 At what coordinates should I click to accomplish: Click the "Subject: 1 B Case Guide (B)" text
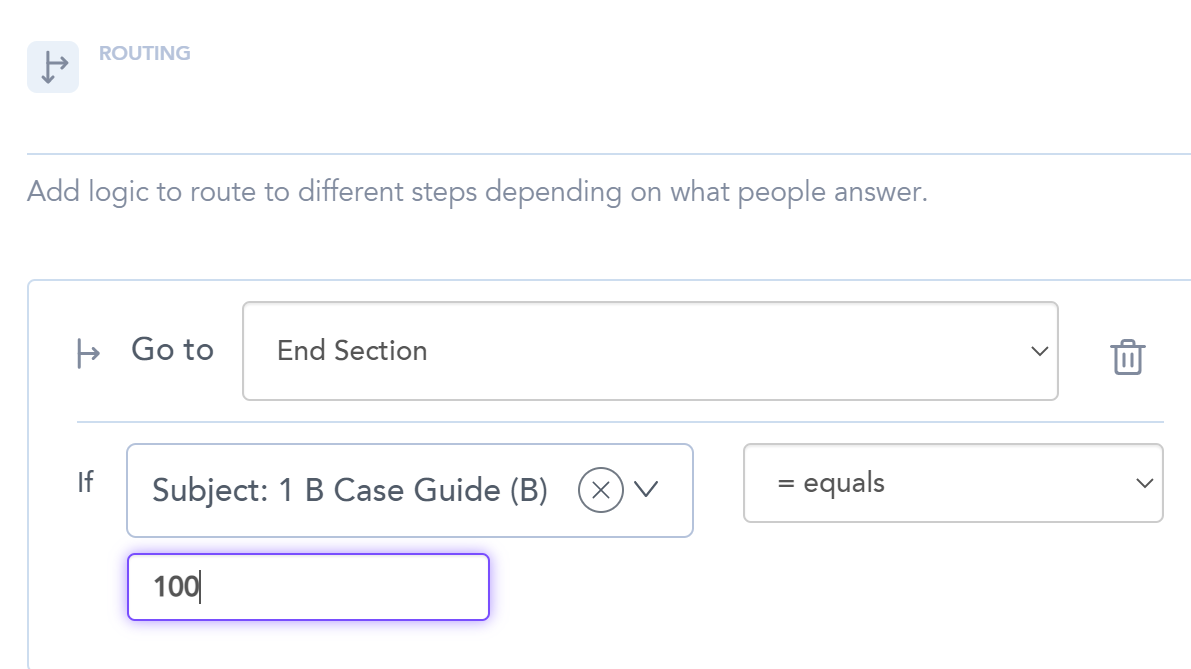(350, 490)
